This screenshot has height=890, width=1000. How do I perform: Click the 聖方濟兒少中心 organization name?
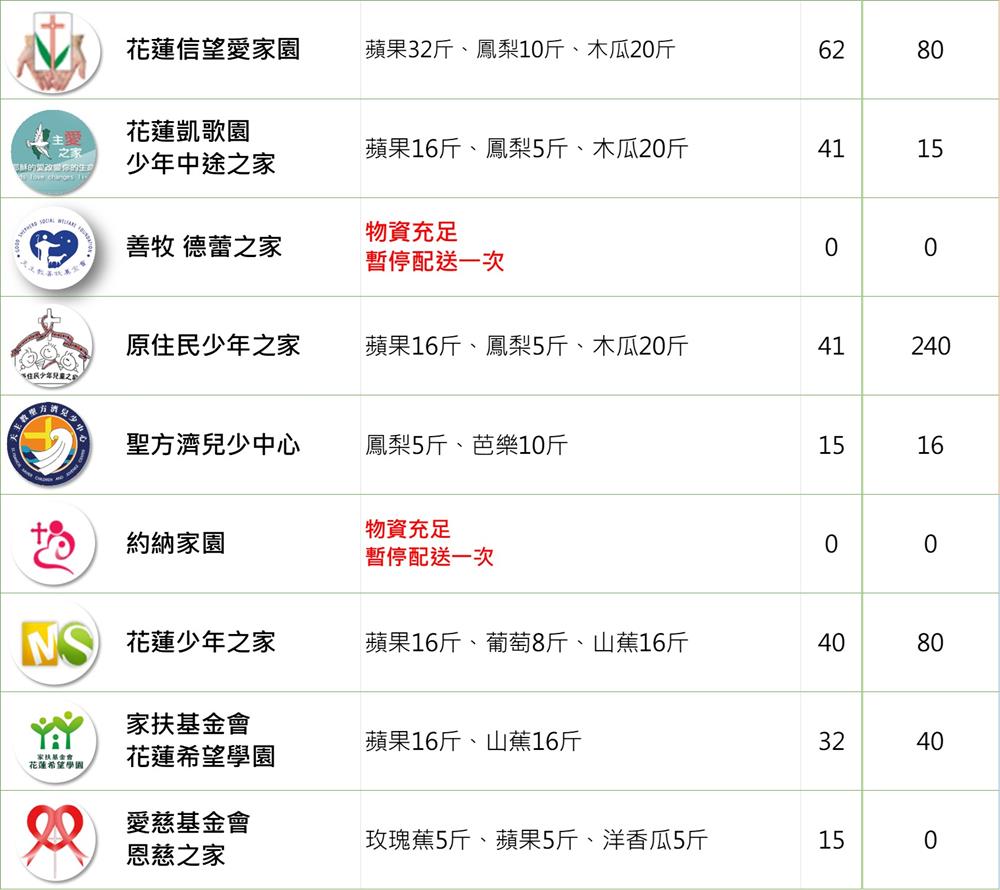(213, 444)
